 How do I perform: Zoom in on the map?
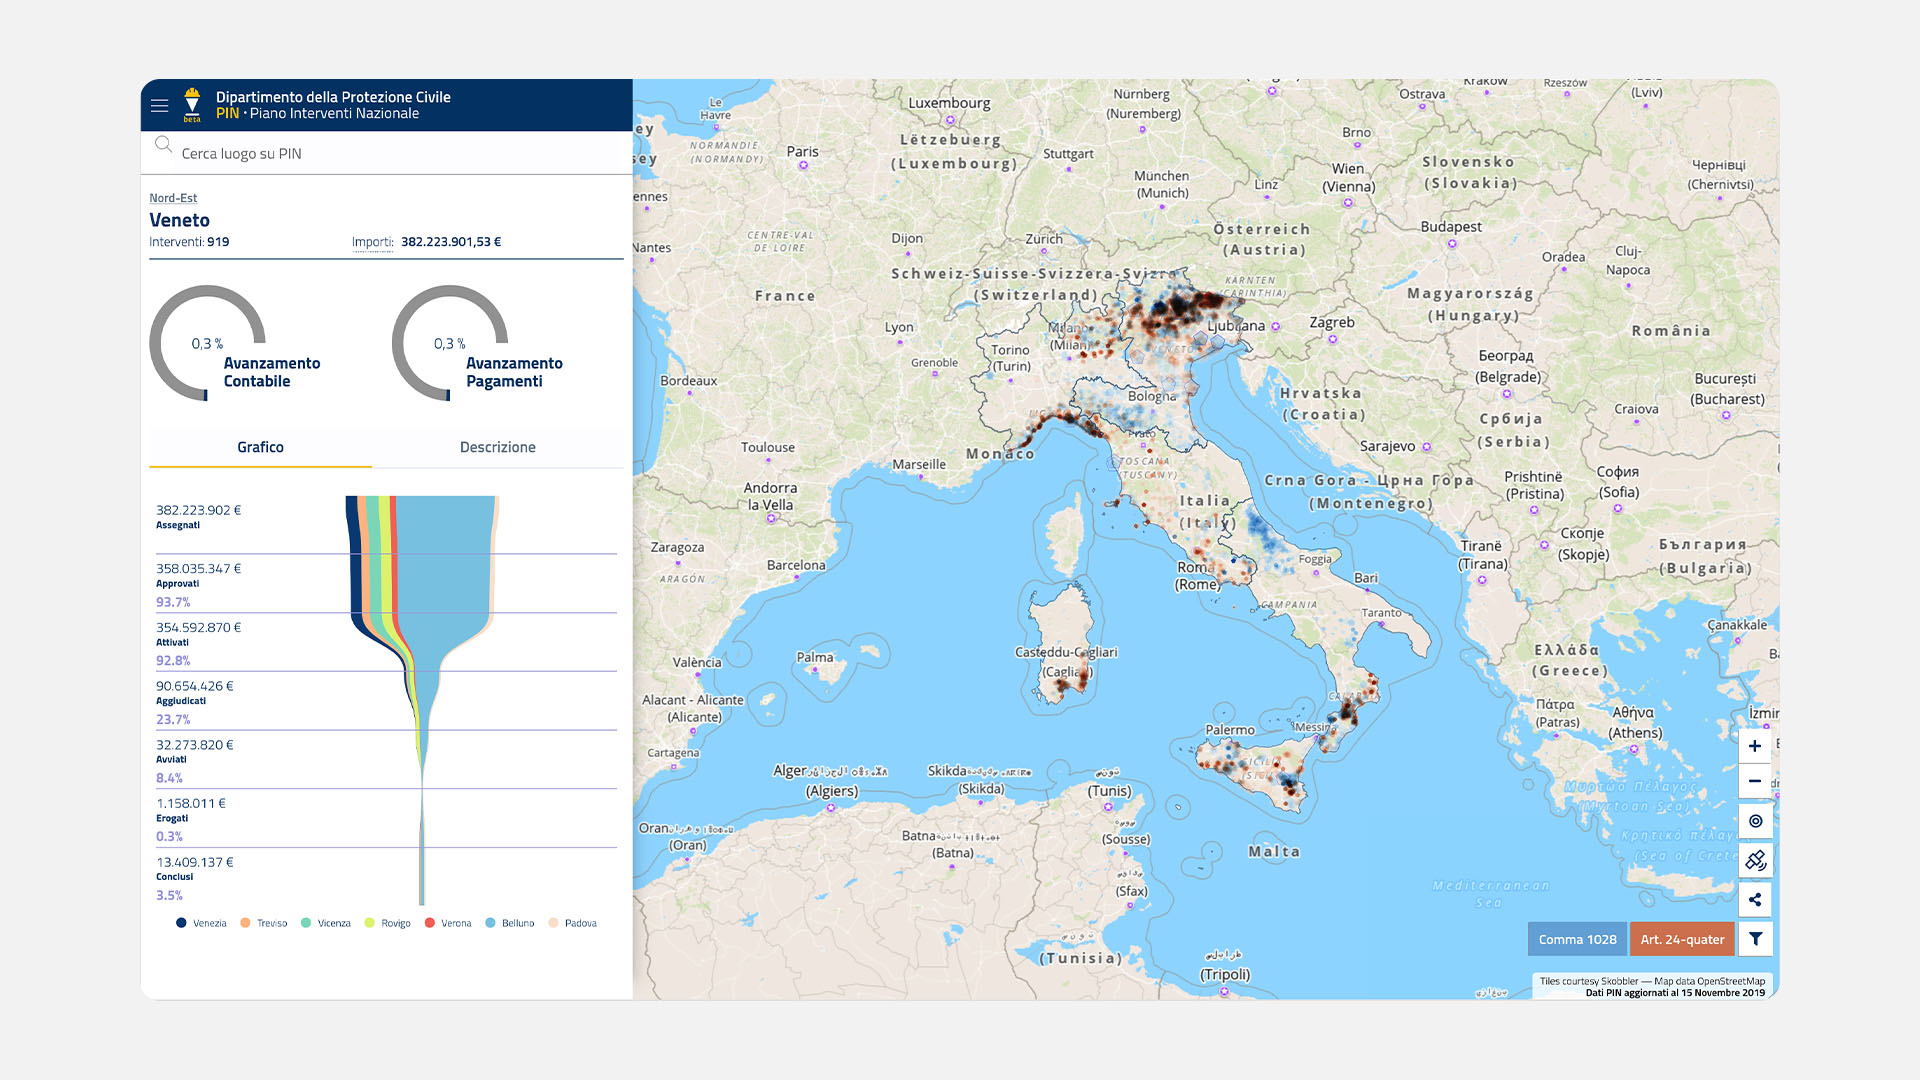tap(1755, 746)
